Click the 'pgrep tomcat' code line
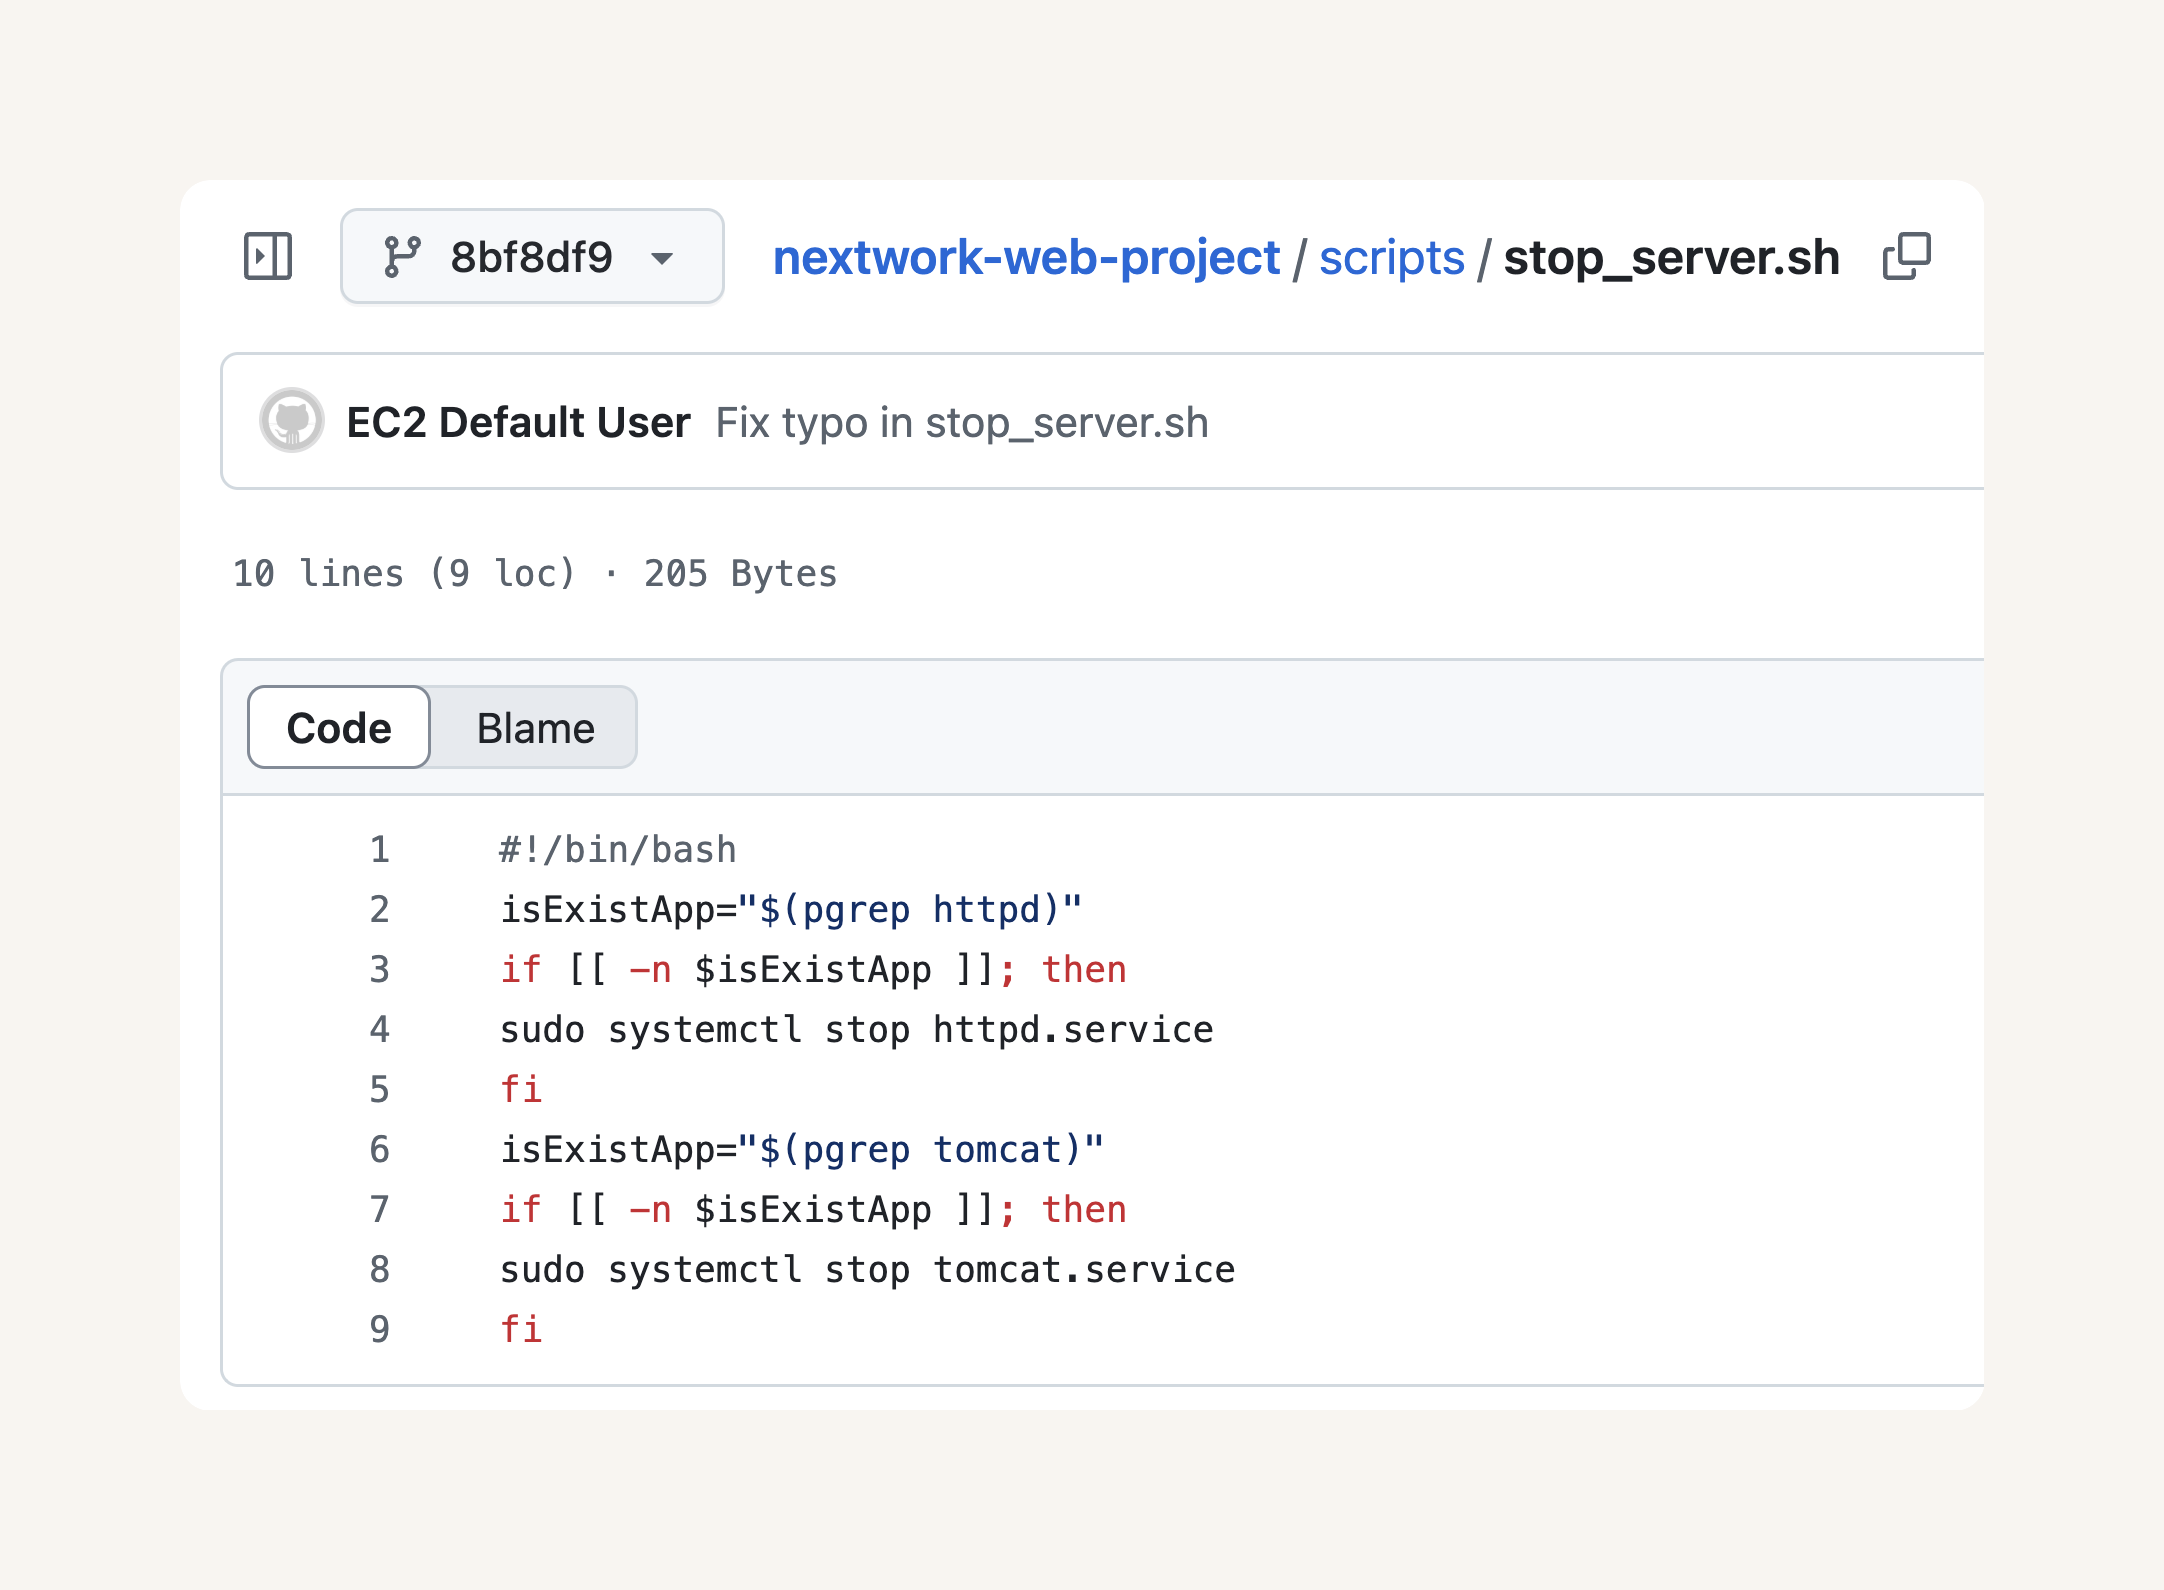The image size is (2164, 1590). [x=802, y=1149]
